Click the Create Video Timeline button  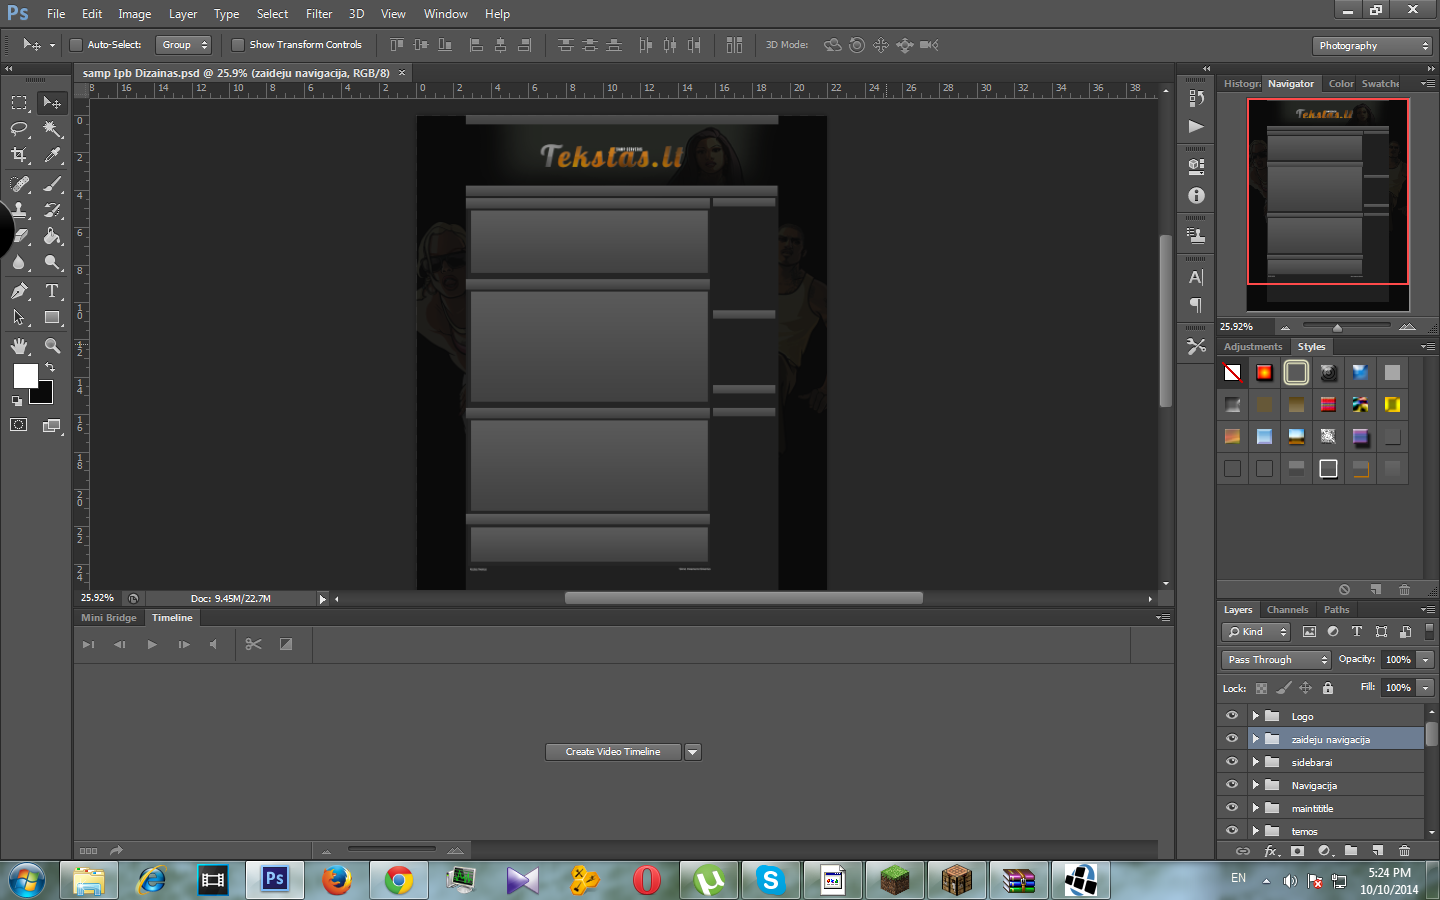click(613, 752)
